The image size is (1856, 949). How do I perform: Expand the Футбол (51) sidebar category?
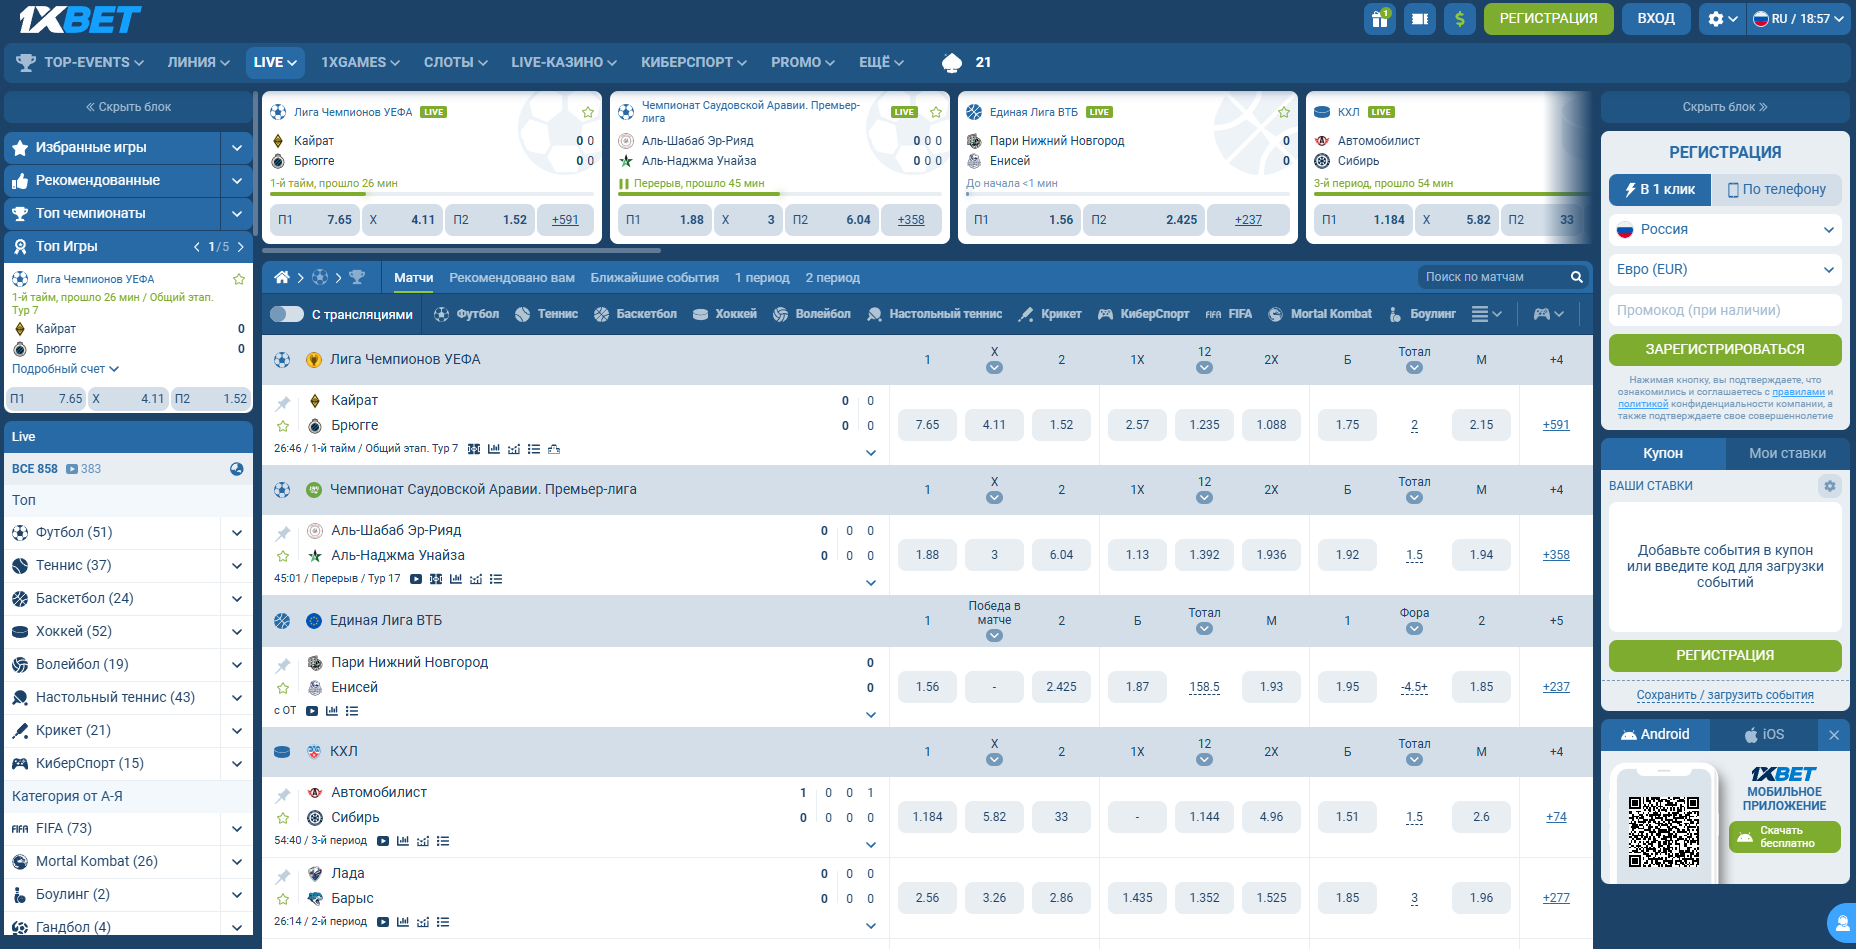pos(237,533)
